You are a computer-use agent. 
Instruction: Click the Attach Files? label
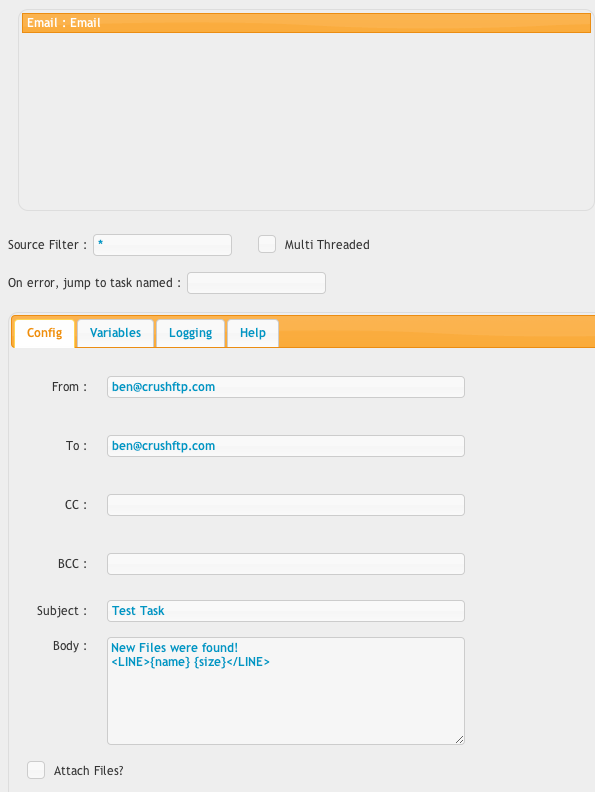[88, 771]
